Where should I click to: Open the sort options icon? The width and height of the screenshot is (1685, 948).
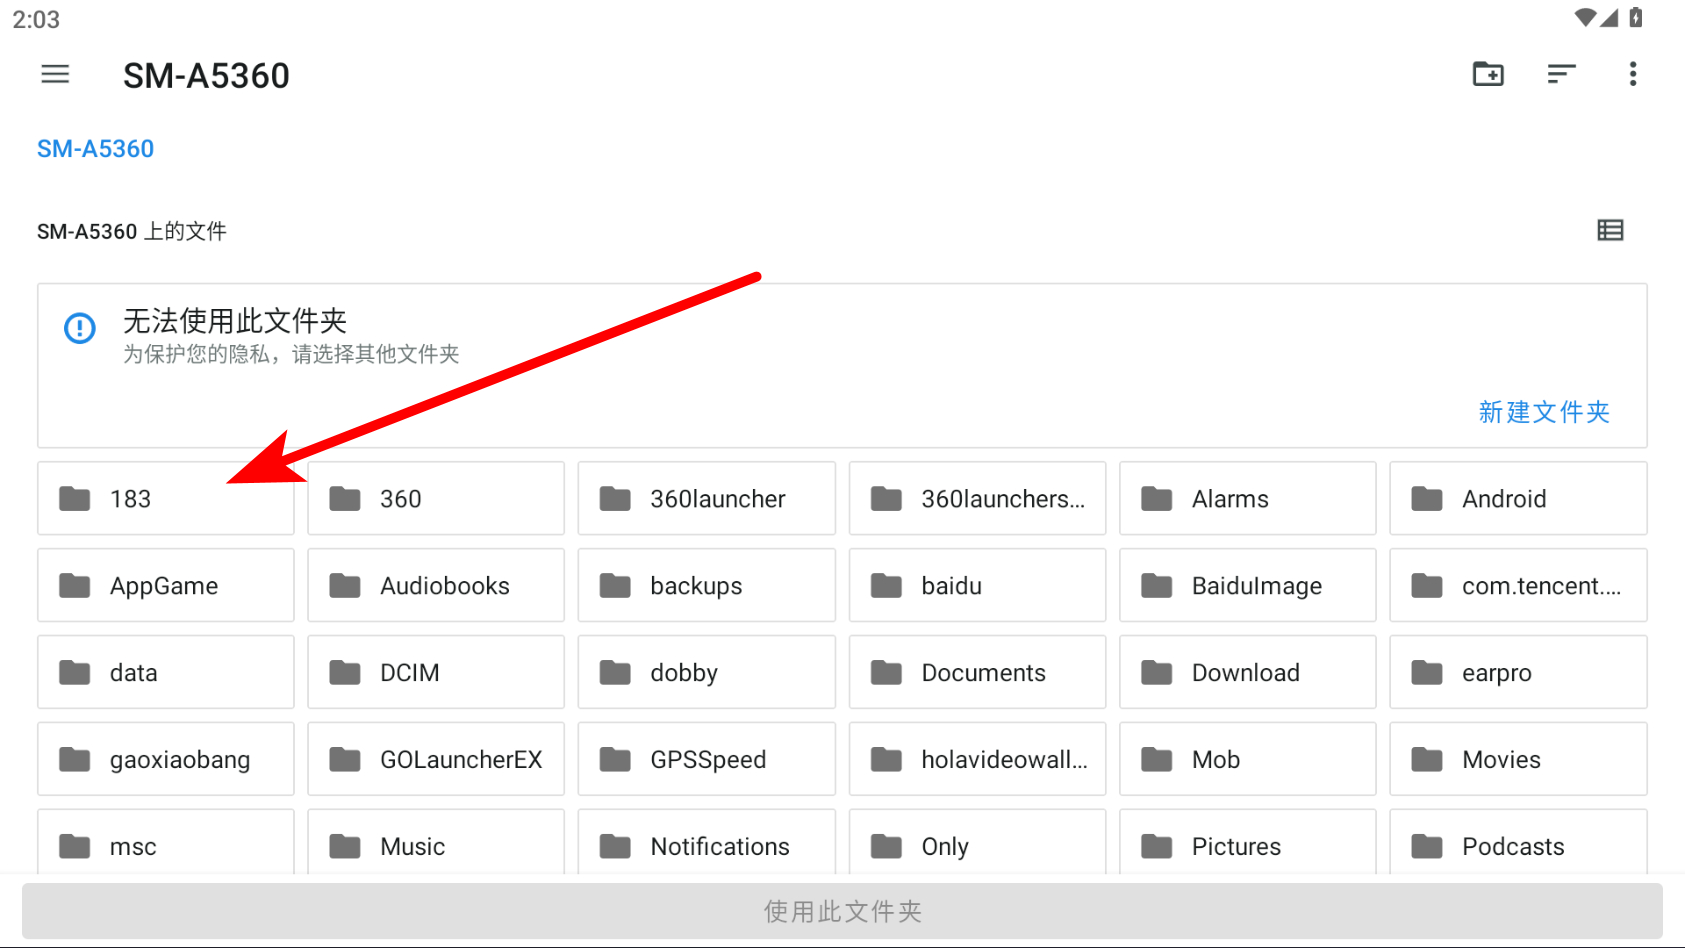(1561, 74)
